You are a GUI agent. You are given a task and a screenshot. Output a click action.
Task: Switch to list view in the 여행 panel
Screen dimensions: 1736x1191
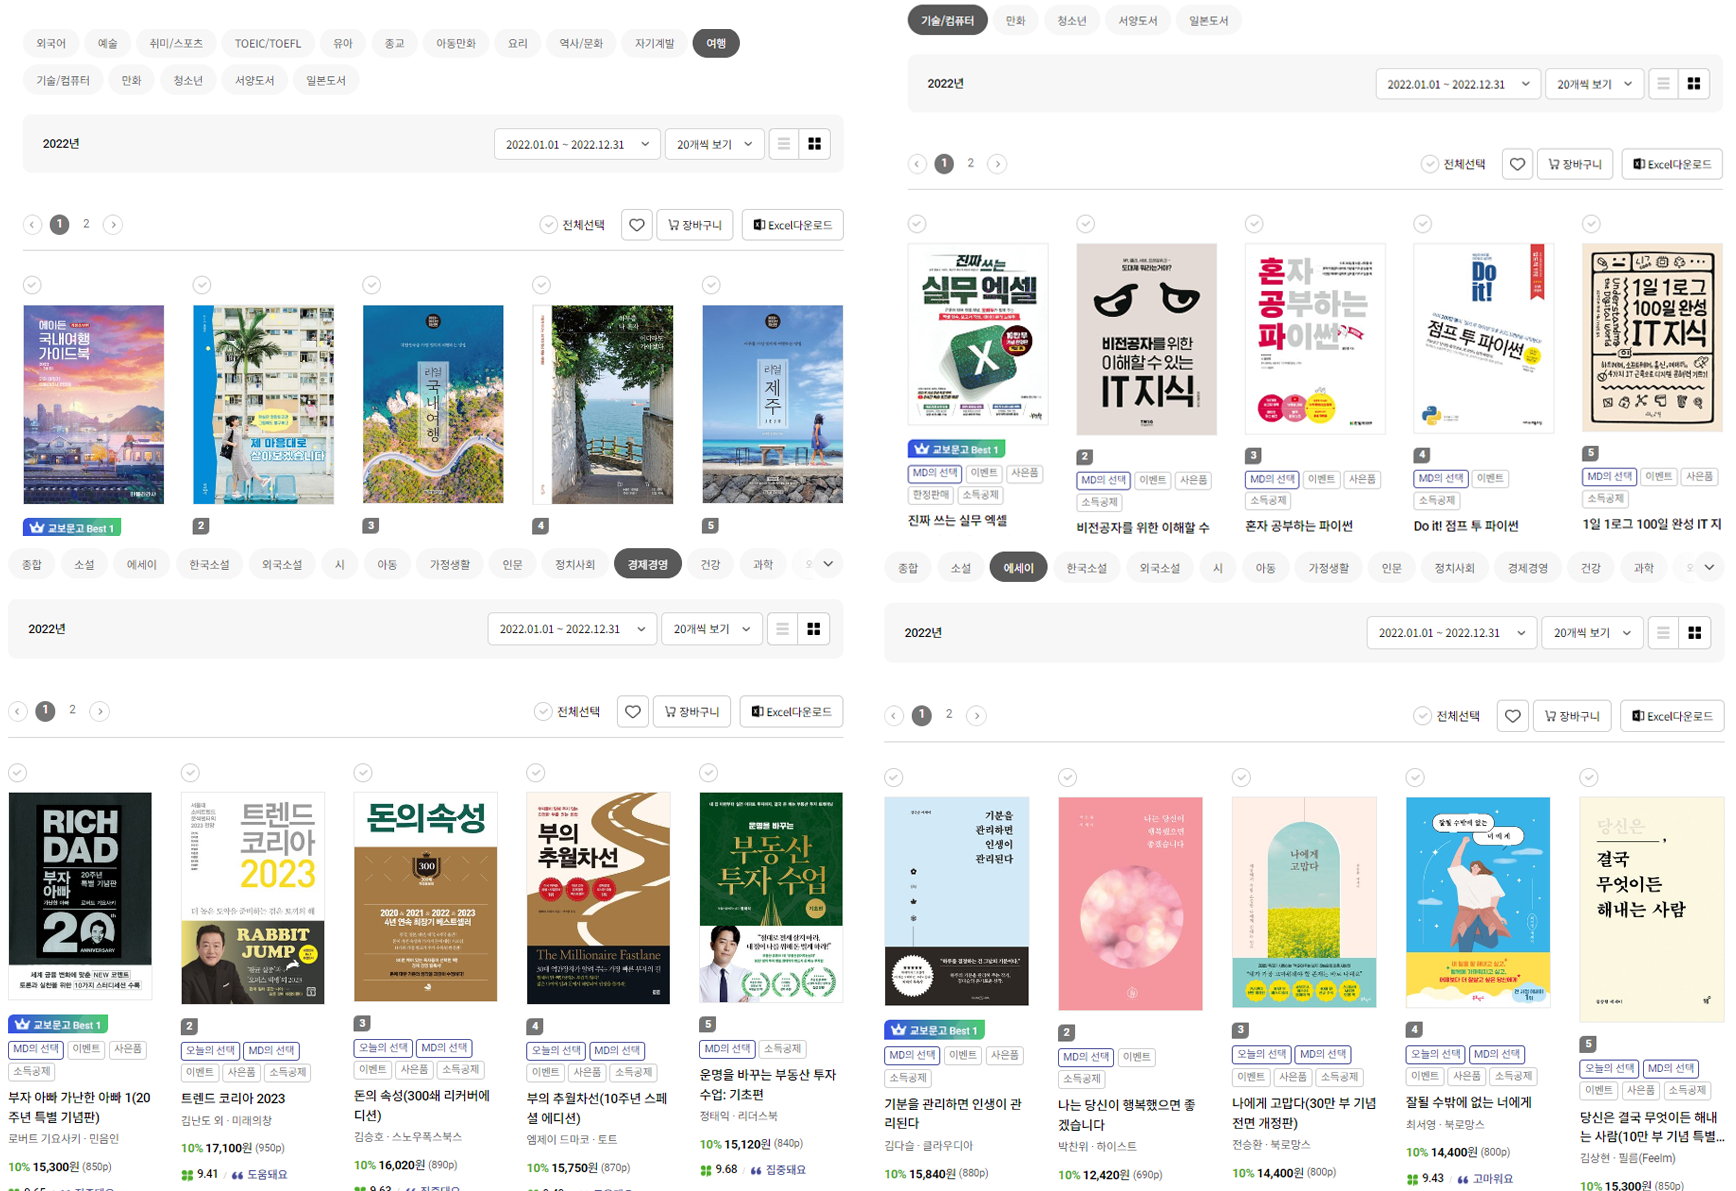click(784, 144)
